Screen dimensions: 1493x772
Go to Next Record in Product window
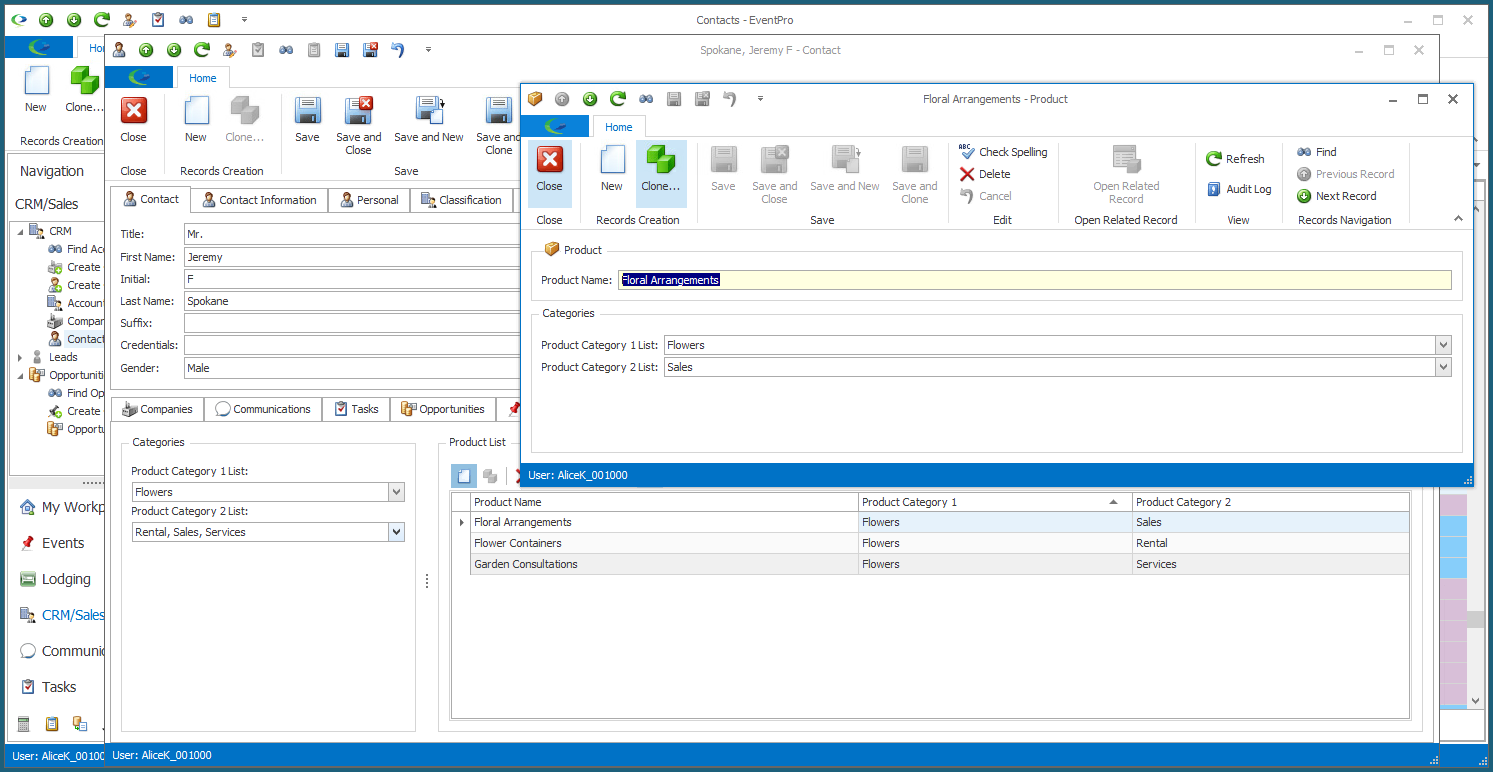(1337, 196)
